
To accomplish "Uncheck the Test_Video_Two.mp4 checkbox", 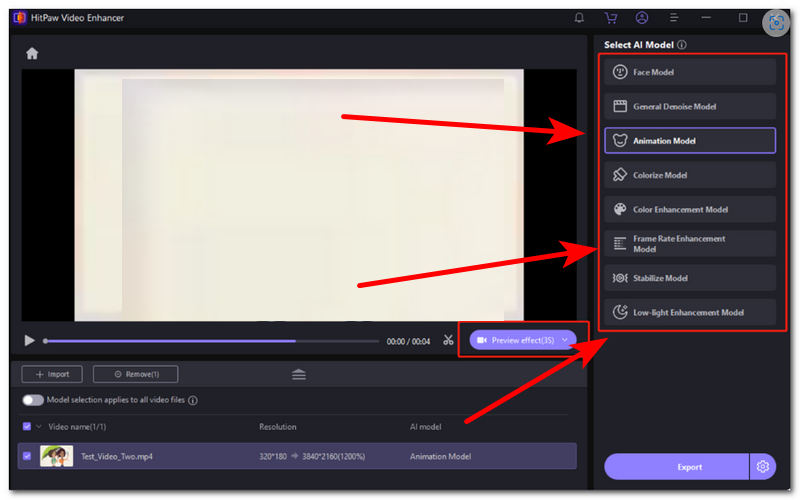I will tap(27, 456).
